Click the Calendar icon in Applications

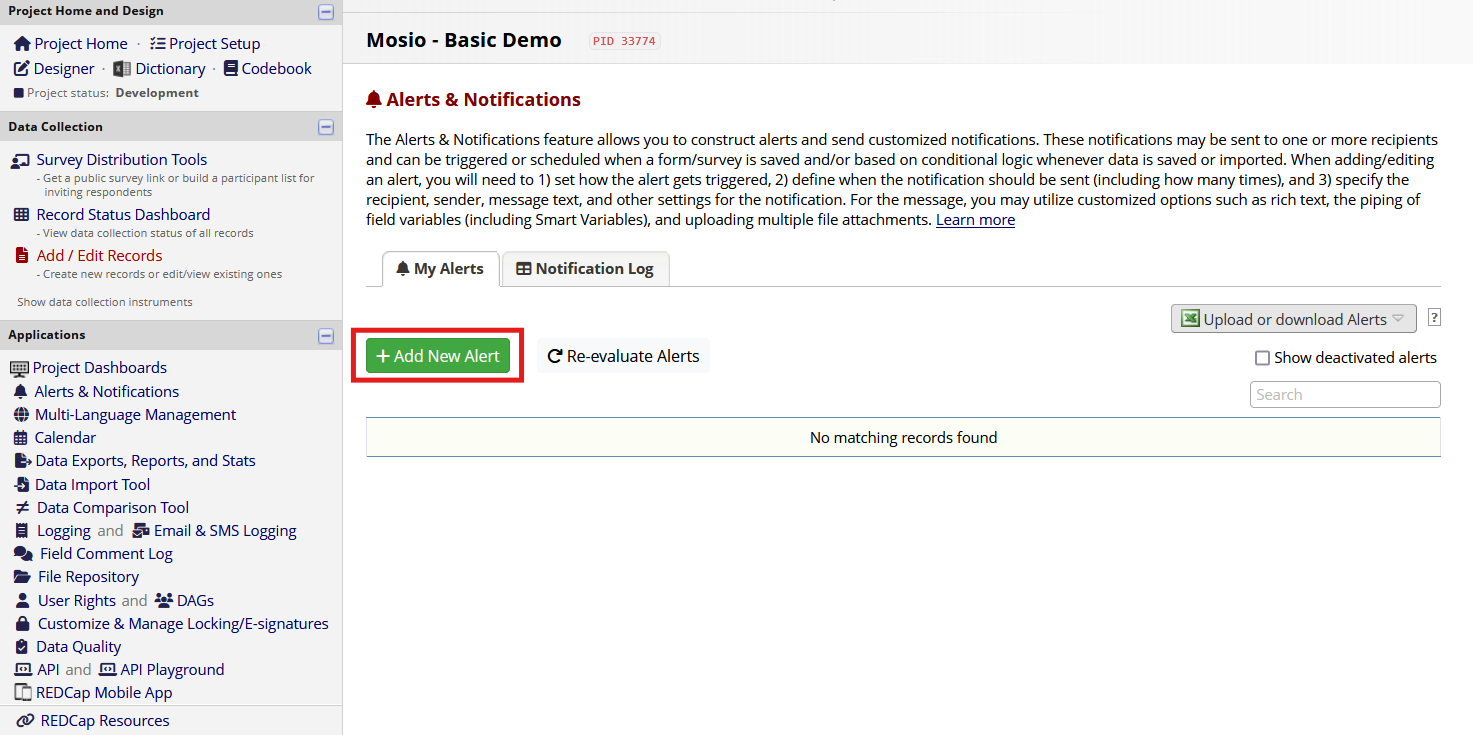(x=21, y=438)
